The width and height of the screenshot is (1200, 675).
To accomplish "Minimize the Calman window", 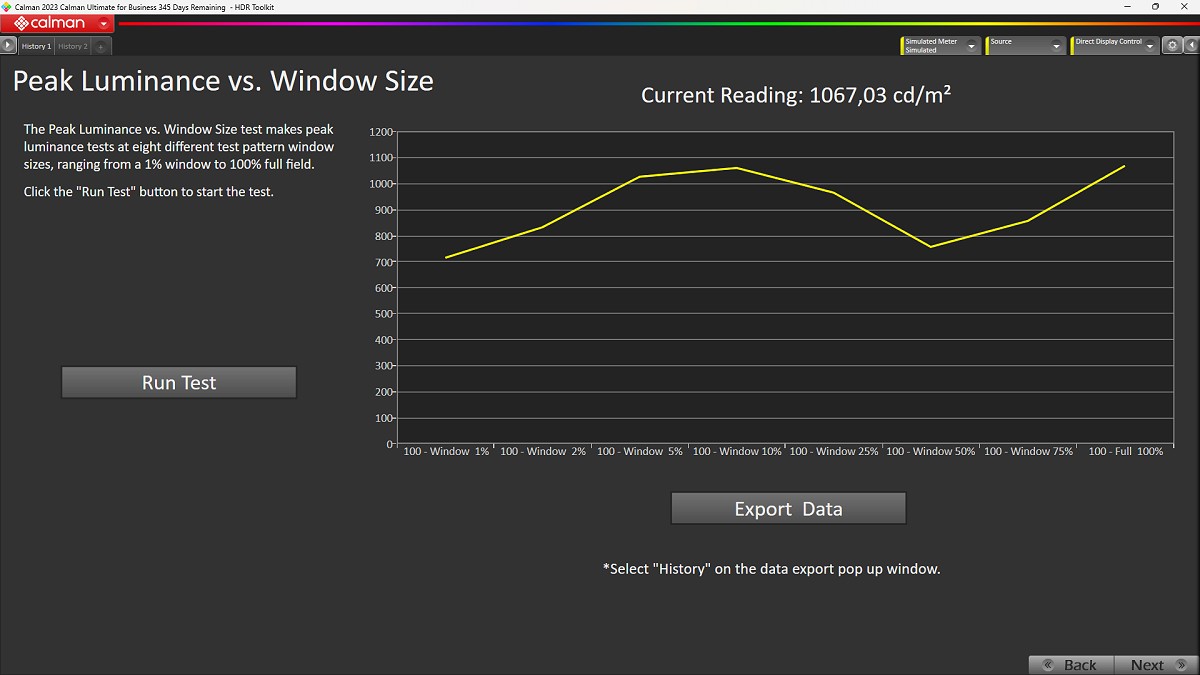I will coord(1127,7).
